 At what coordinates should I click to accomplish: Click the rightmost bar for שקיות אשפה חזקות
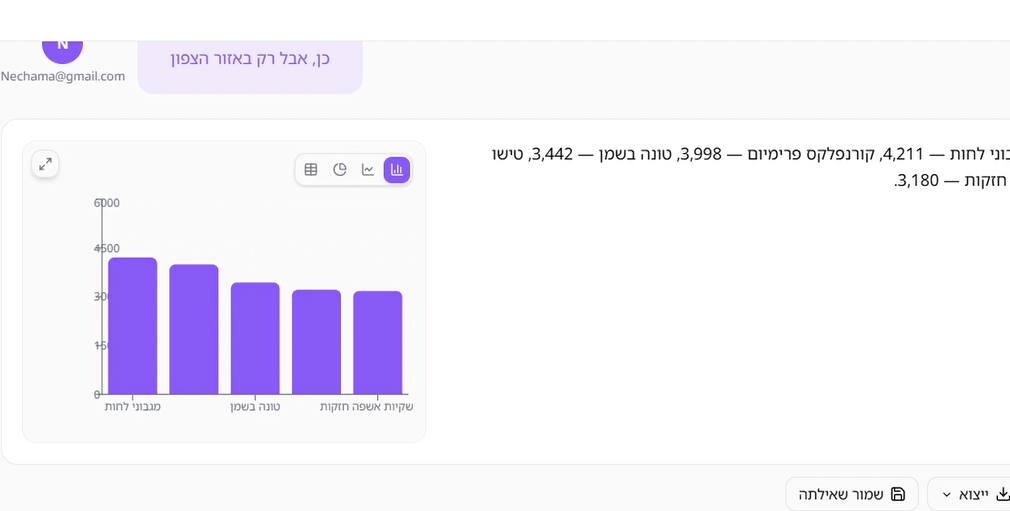point(378,343)
